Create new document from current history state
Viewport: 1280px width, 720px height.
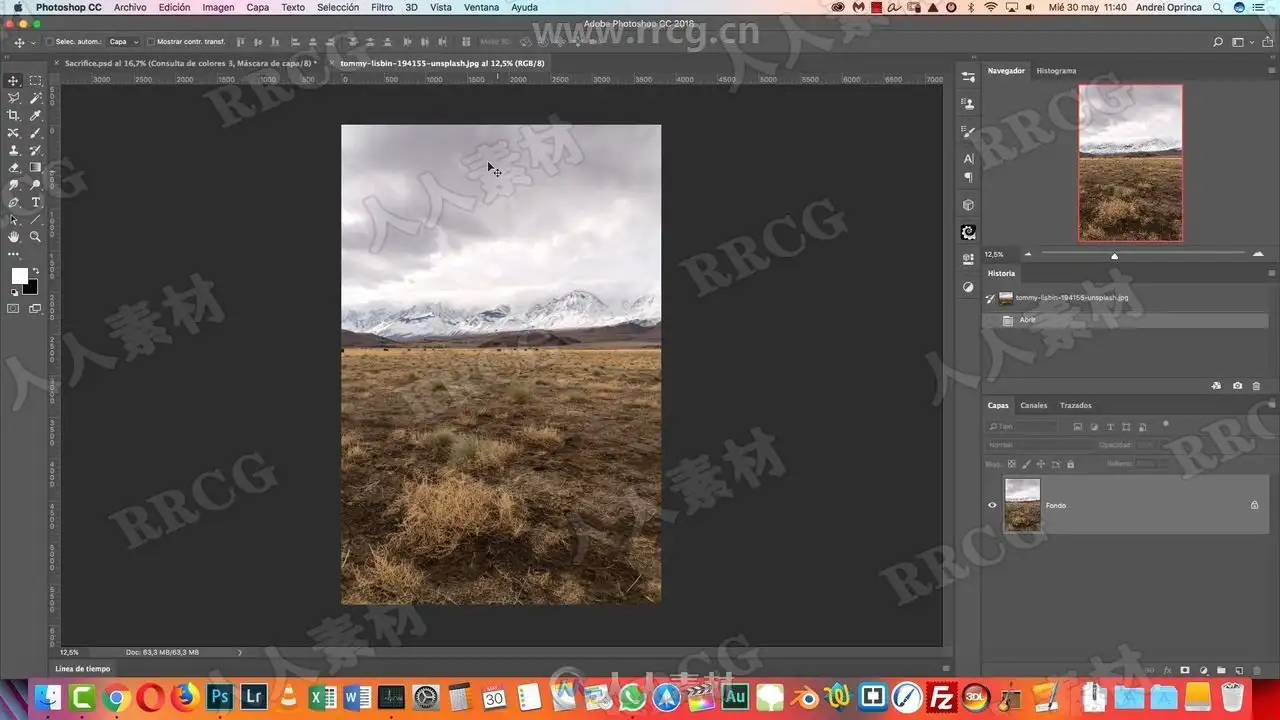[1216, 386]
